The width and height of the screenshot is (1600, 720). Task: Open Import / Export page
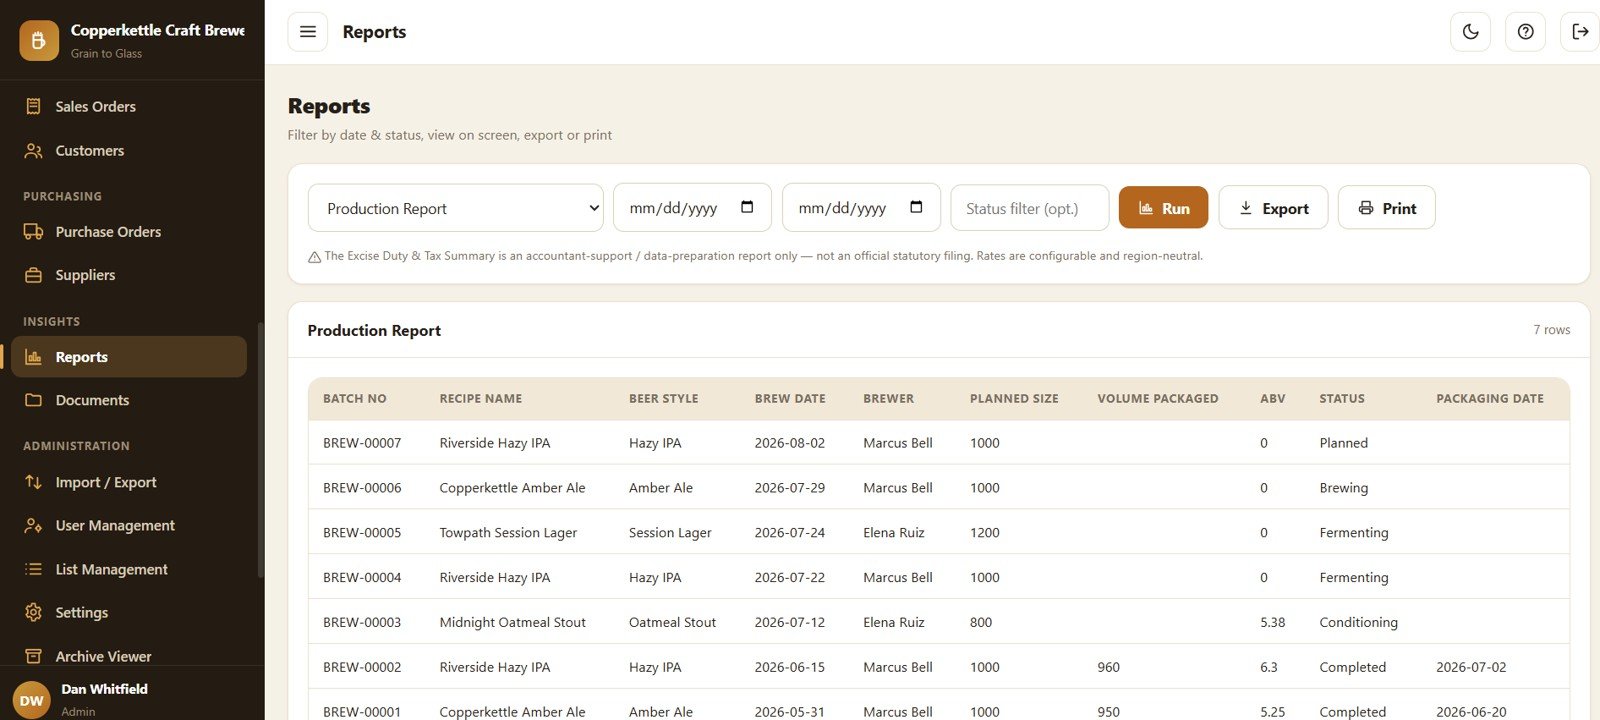click(x=129, y=482)
